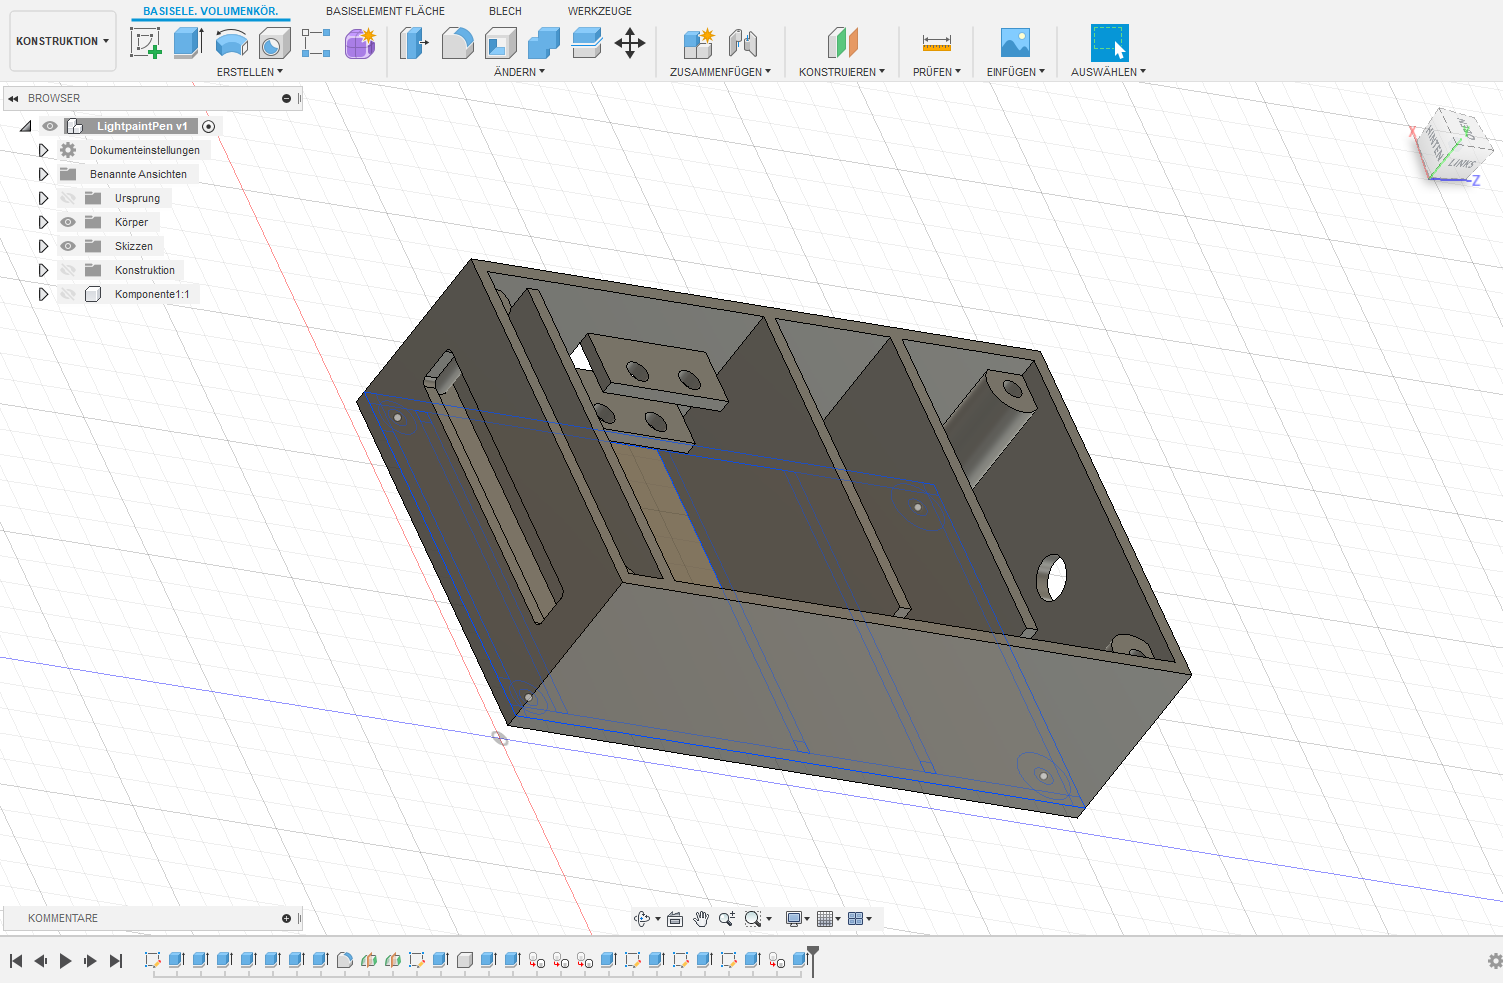
Task: Click the fillet feature in the timeline
Action: (x=344, y=960)
